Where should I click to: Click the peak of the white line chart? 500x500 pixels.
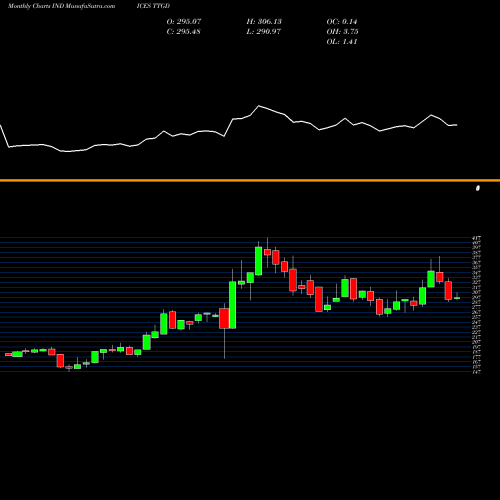(259, 106)
